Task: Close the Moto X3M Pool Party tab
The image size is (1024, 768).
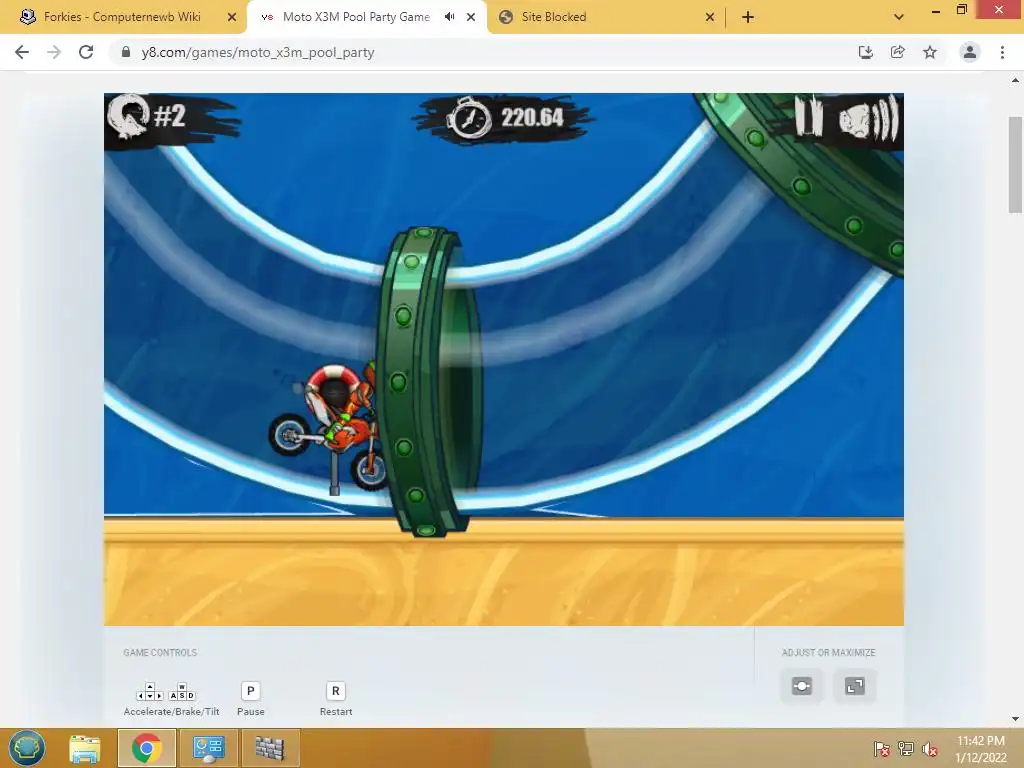Action: [471, 17]
